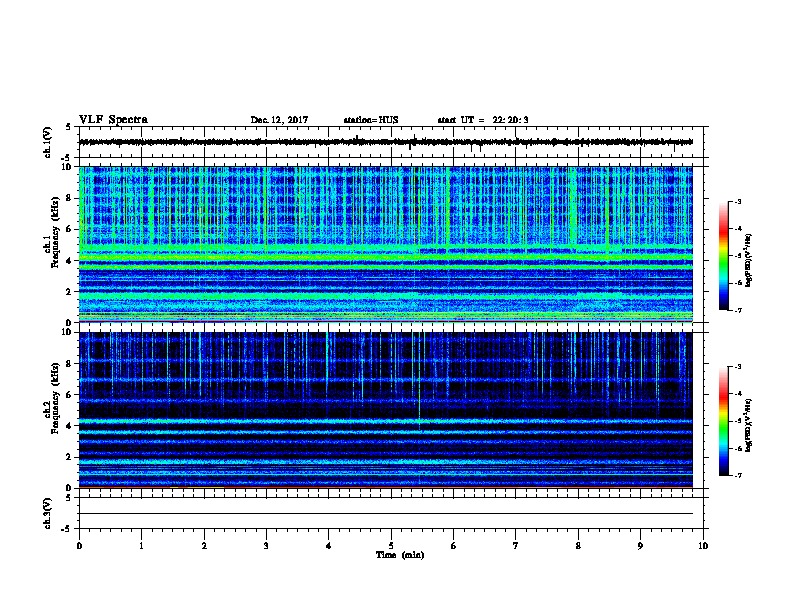
Task: Click the time axis tick label "10" under Time axis
Action: pos(703,546)
